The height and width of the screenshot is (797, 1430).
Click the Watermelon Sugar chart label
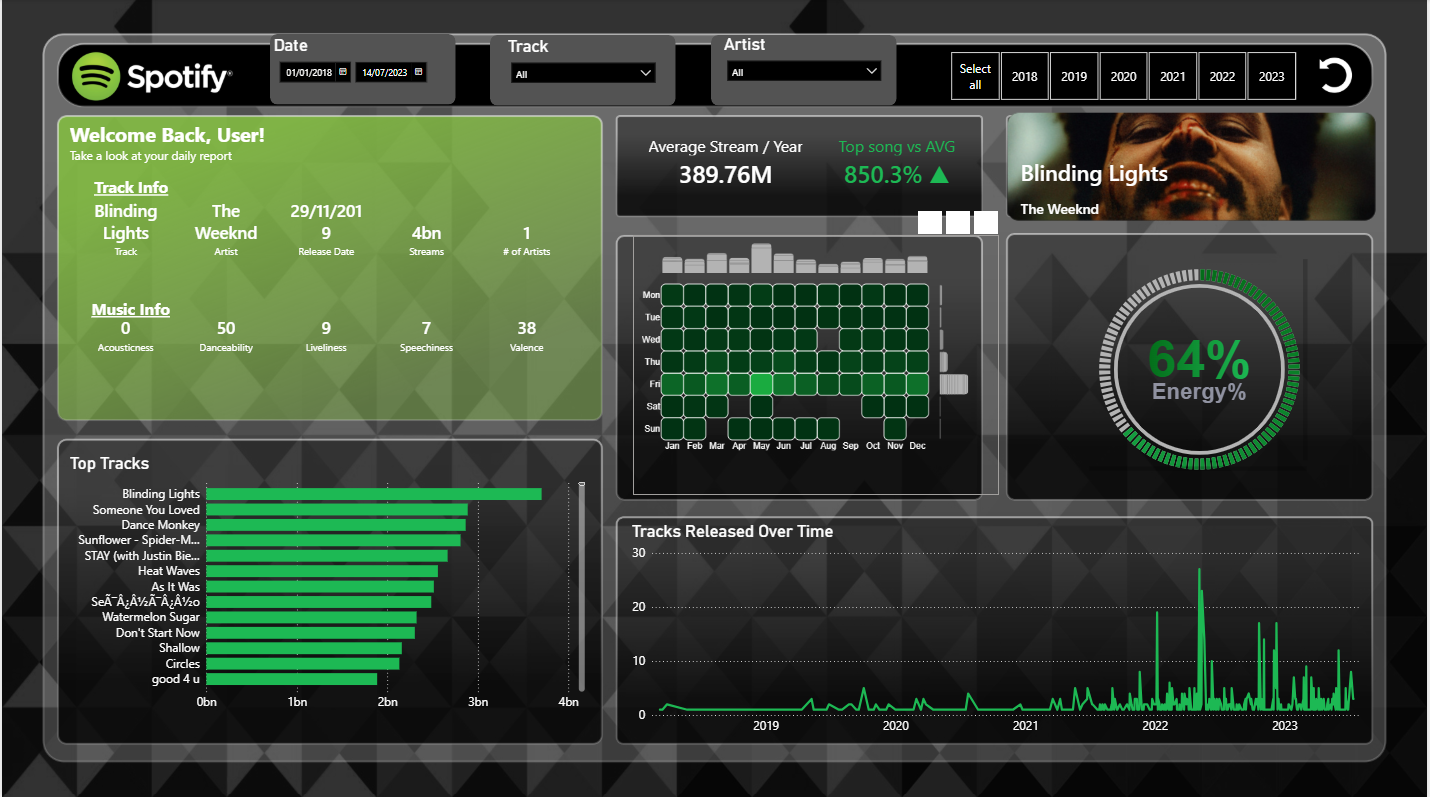pos(151,617)
